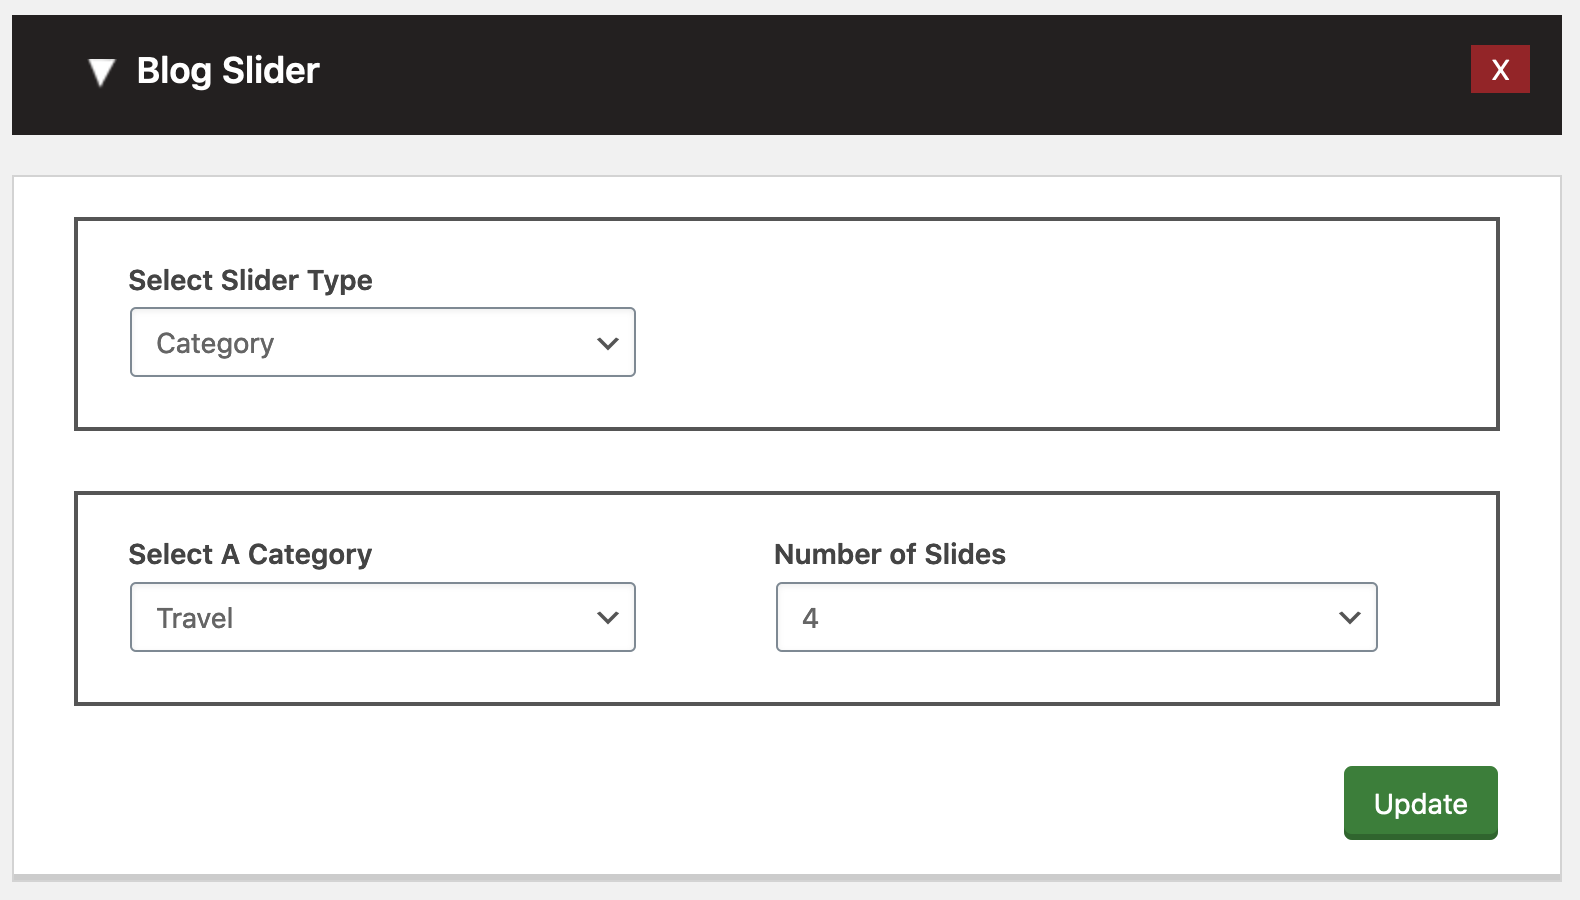Open the Select A Category dropdown
1580x900 pixels.
click(x=382, y=617)
